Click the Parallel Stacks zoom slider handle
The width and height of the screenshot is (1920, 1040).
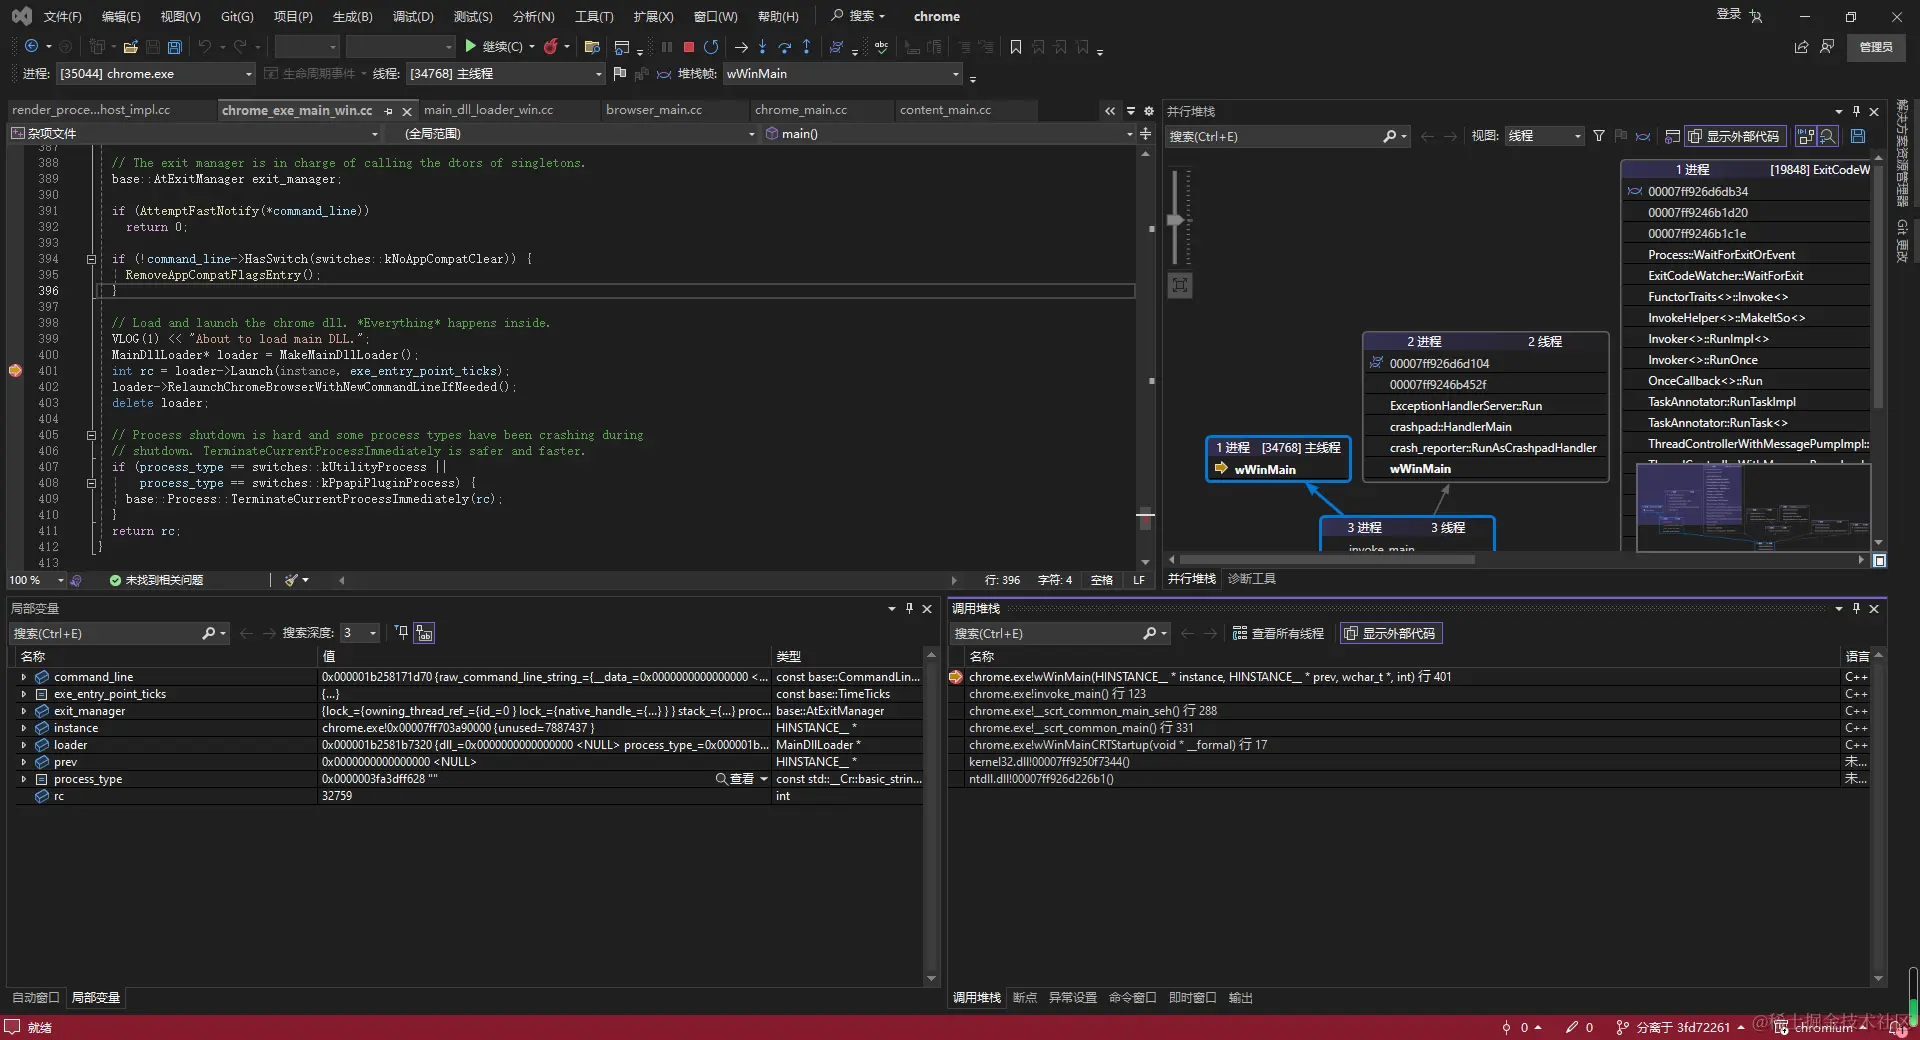coord(1176,220)
